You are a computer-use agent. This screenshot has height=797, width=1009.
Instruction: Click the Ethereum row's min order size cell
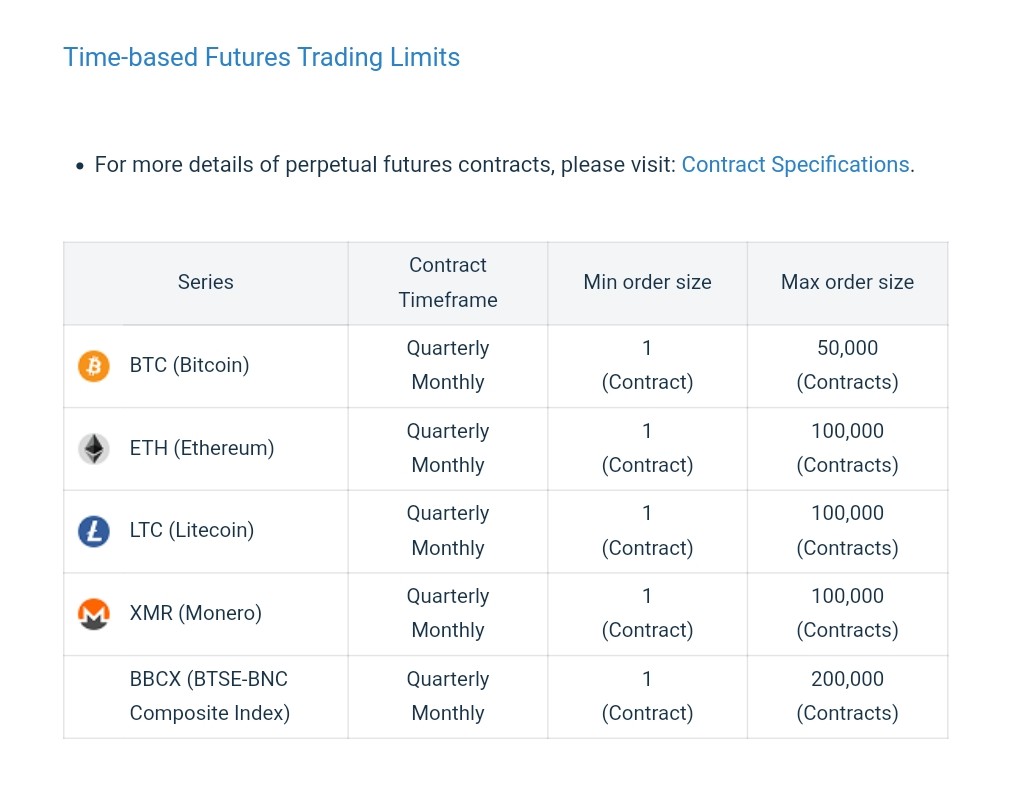[x=647, y=449]
